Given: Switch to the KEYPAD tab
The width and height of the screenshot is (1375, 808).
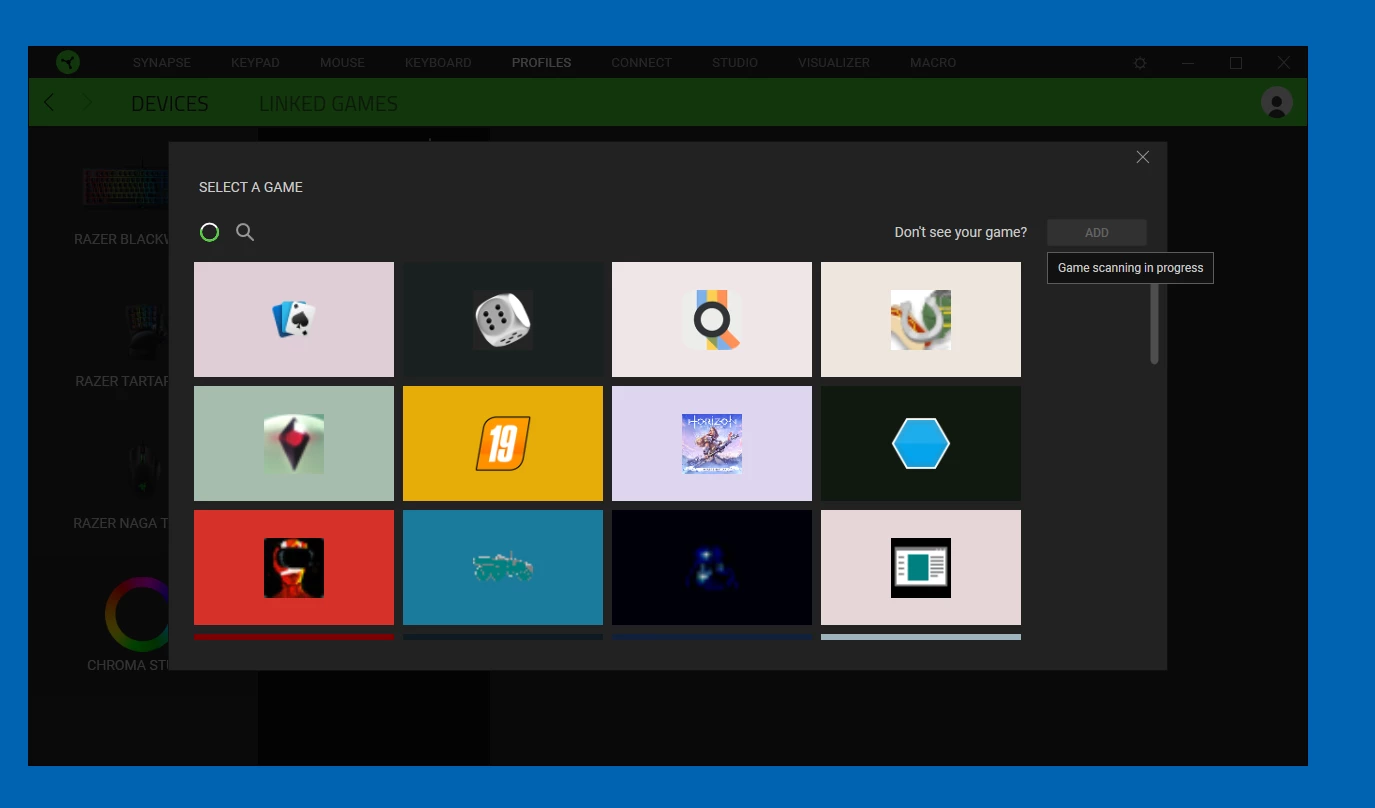Looking at the screenshot, I should coord(255,62).
